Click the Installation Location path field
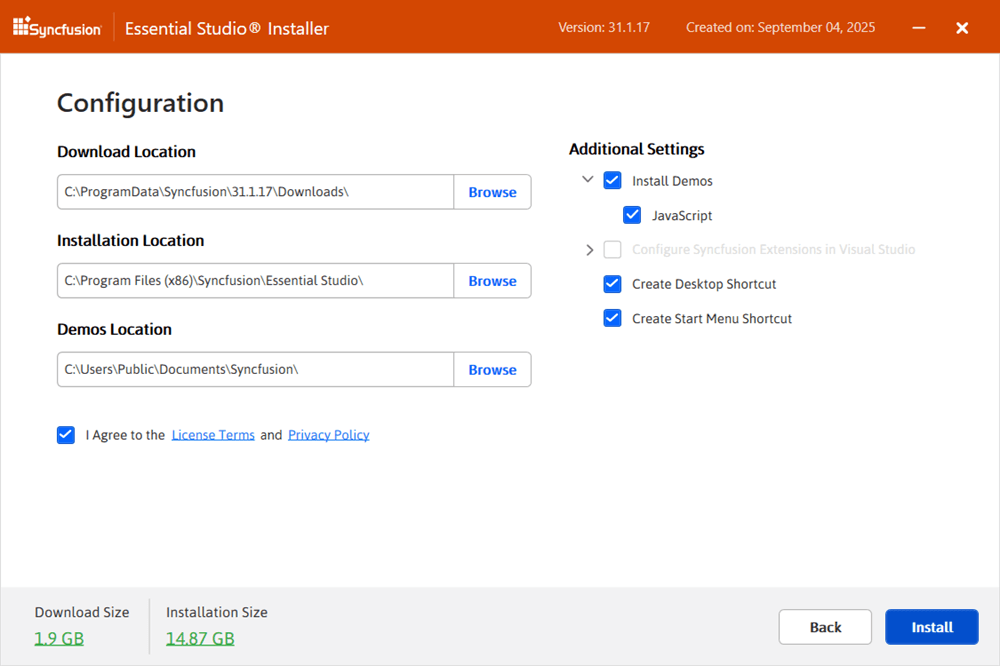 pyautogui.click(x=255, y=281)
